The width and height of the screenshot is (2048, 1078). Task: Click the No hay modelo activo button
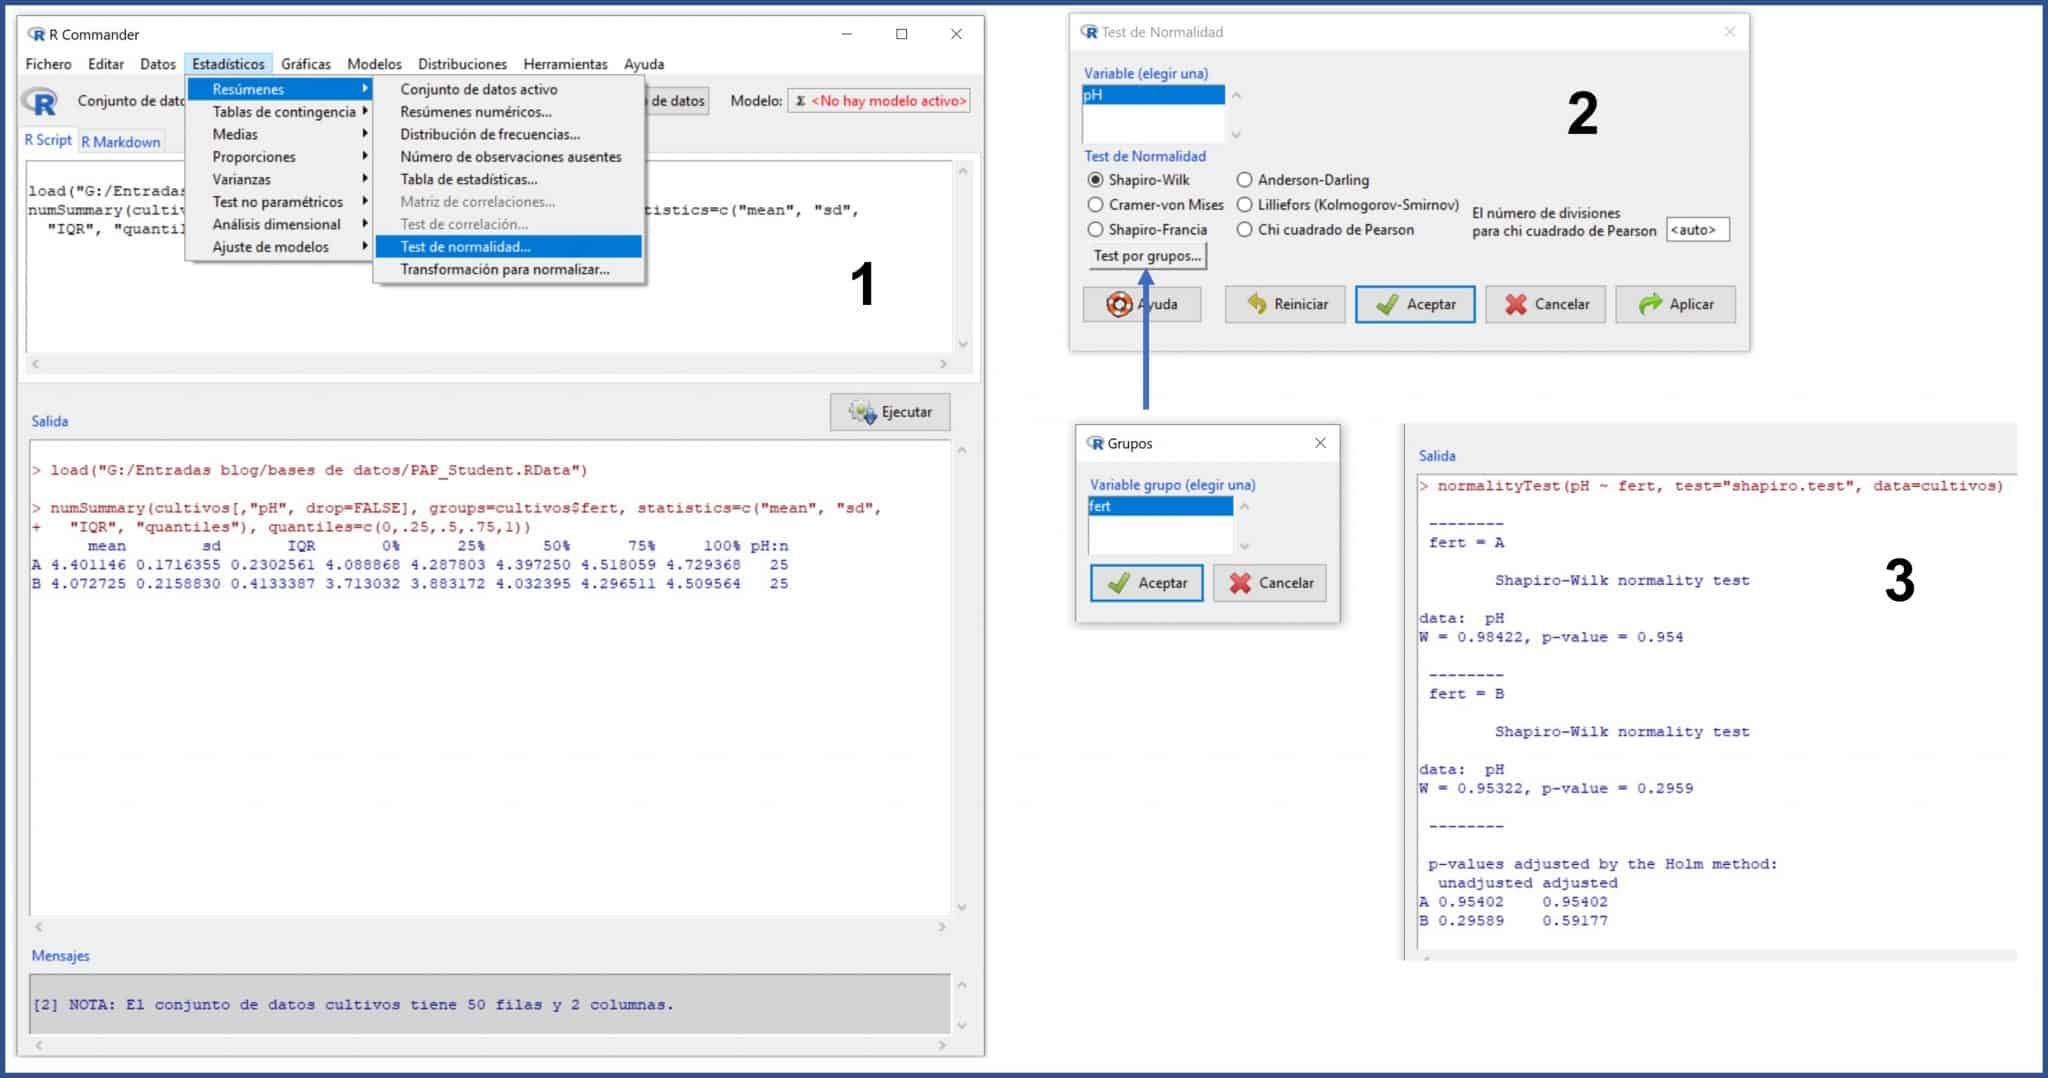[x=879, y=101]
